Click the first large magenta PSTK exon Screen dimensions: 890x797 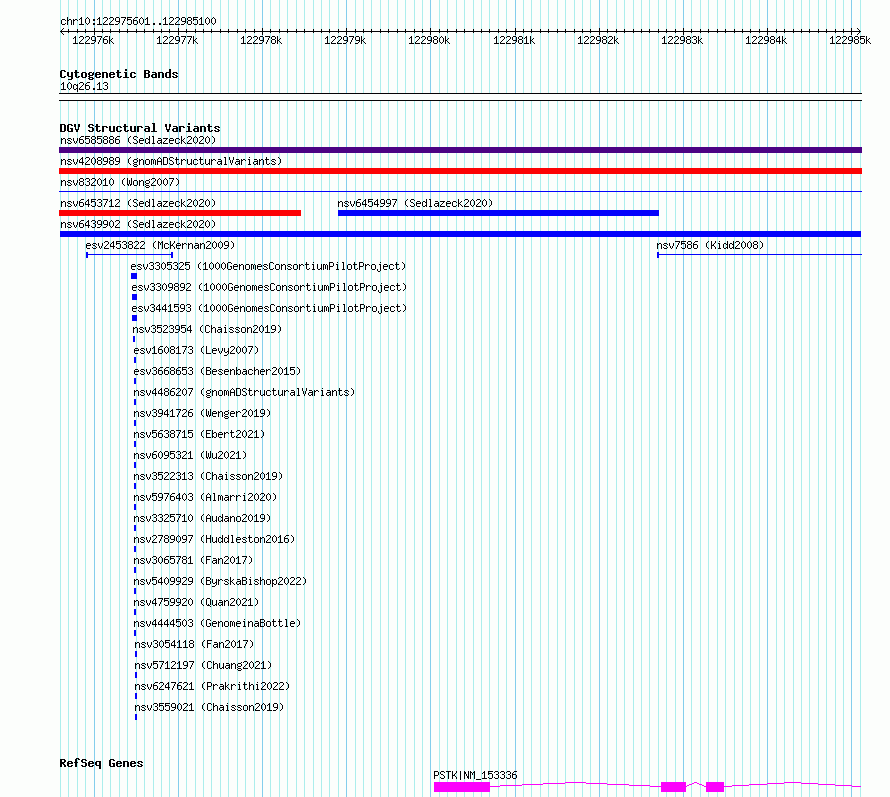tap(462, 787)
